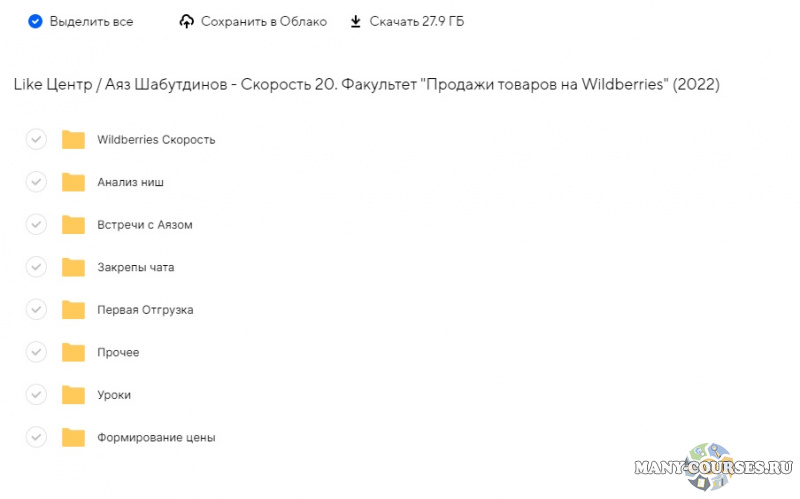The height and width of the screenshot is (499, 800).
Task: Open the Формирование цены folder name
Action: (156, 437)
